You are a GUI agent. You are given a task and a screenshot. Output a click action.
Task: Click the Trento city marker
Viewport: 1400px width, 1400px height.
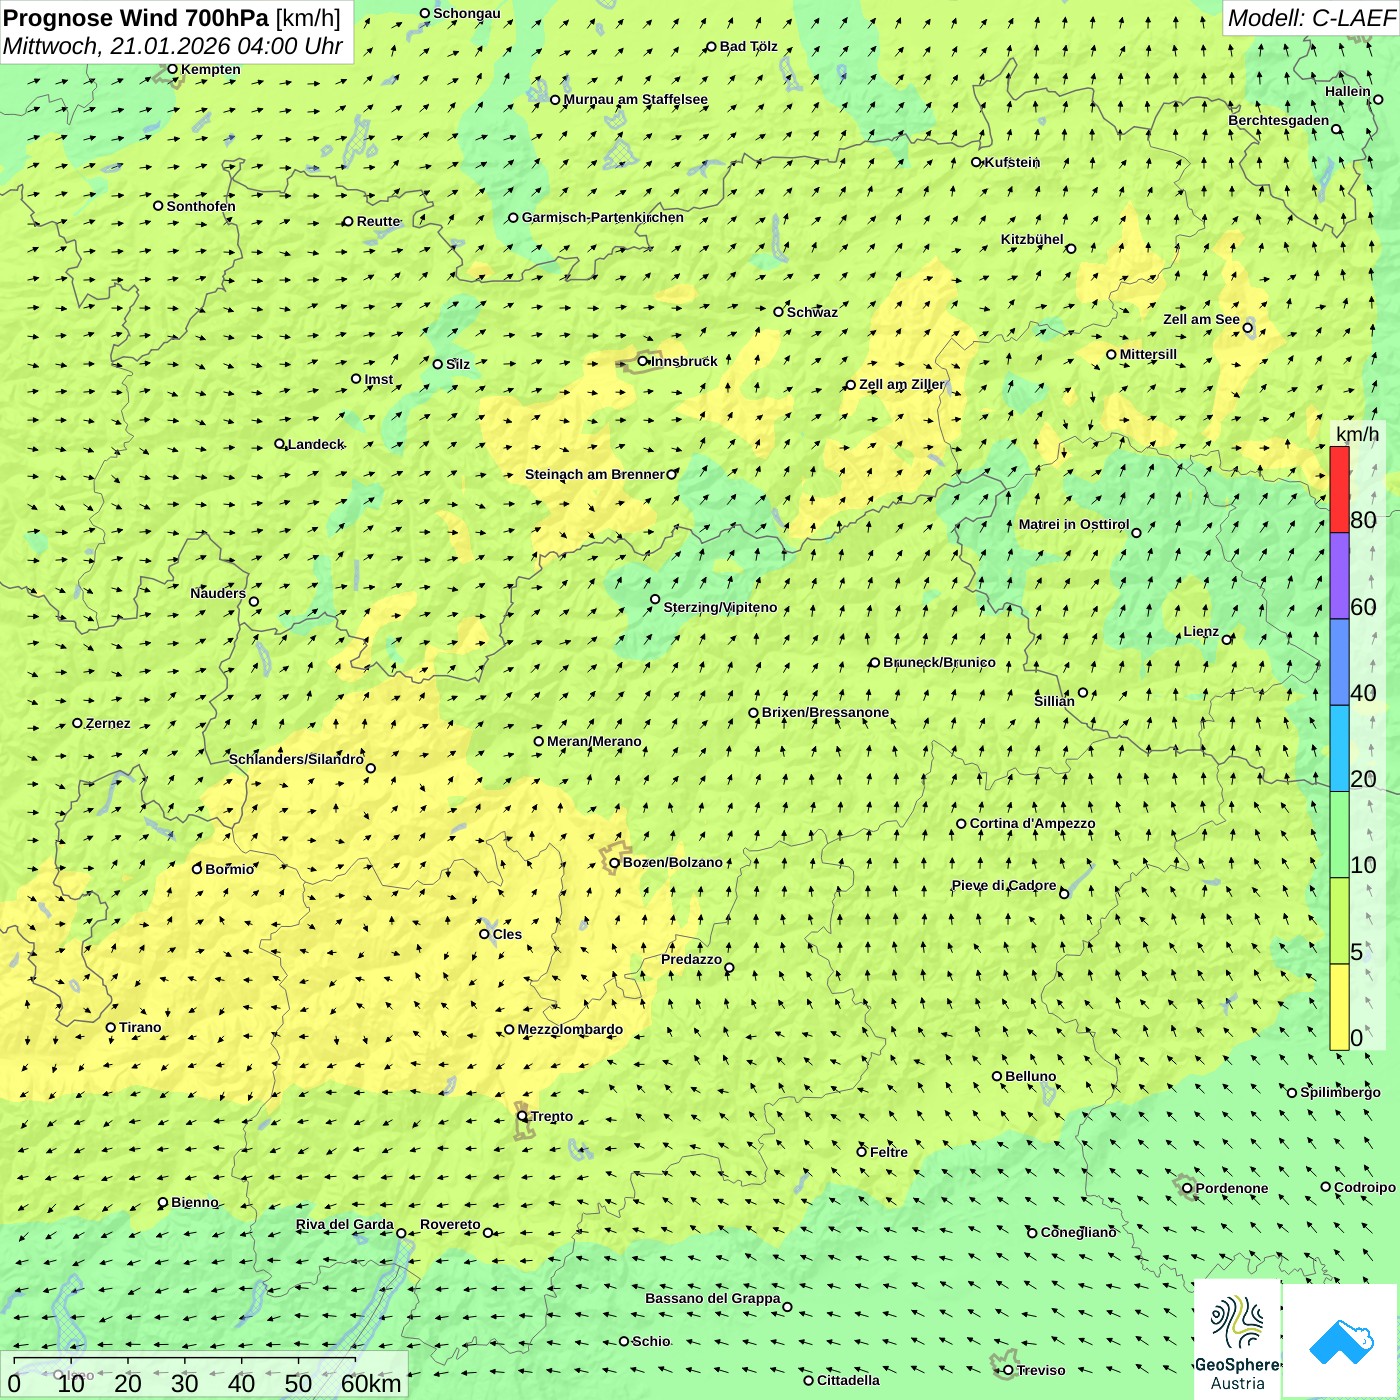(x=522, y=1116)
